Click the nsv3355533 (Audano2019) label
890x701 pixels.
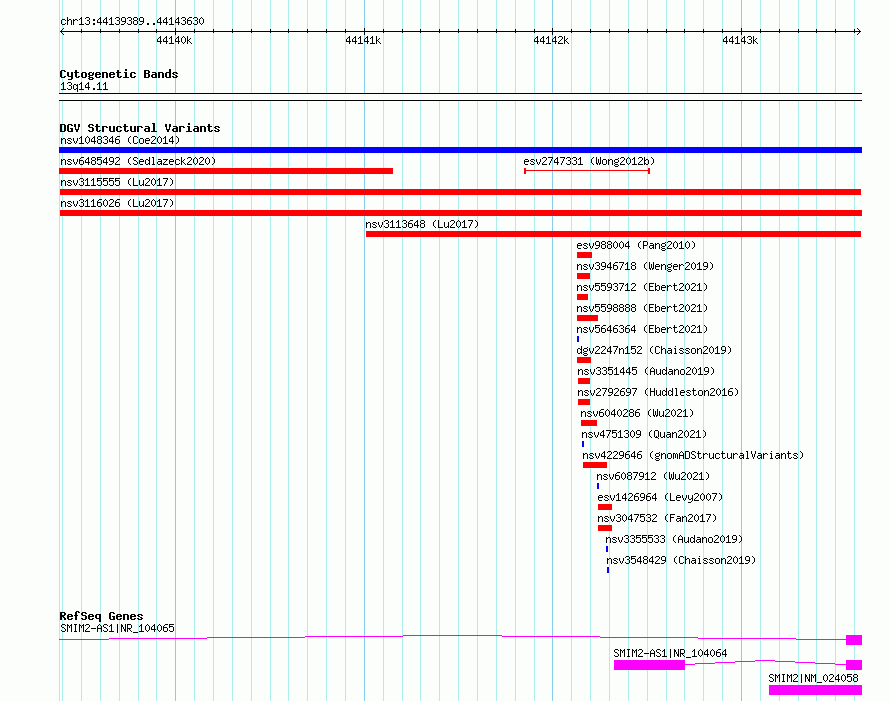pos(674,539)
